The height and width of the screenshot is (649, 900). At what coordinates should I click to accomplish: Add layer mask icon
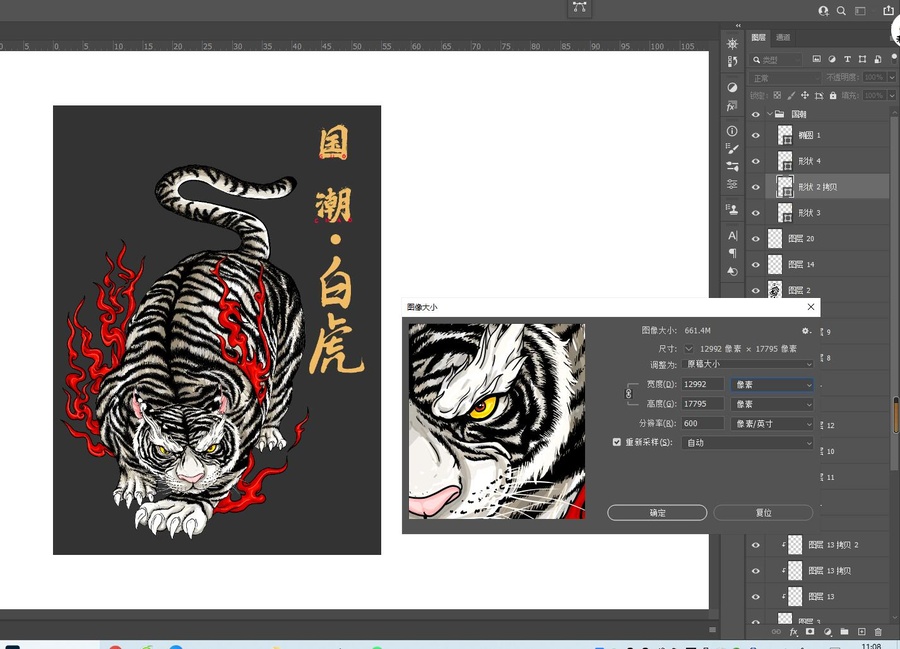(x=810, y=632)
